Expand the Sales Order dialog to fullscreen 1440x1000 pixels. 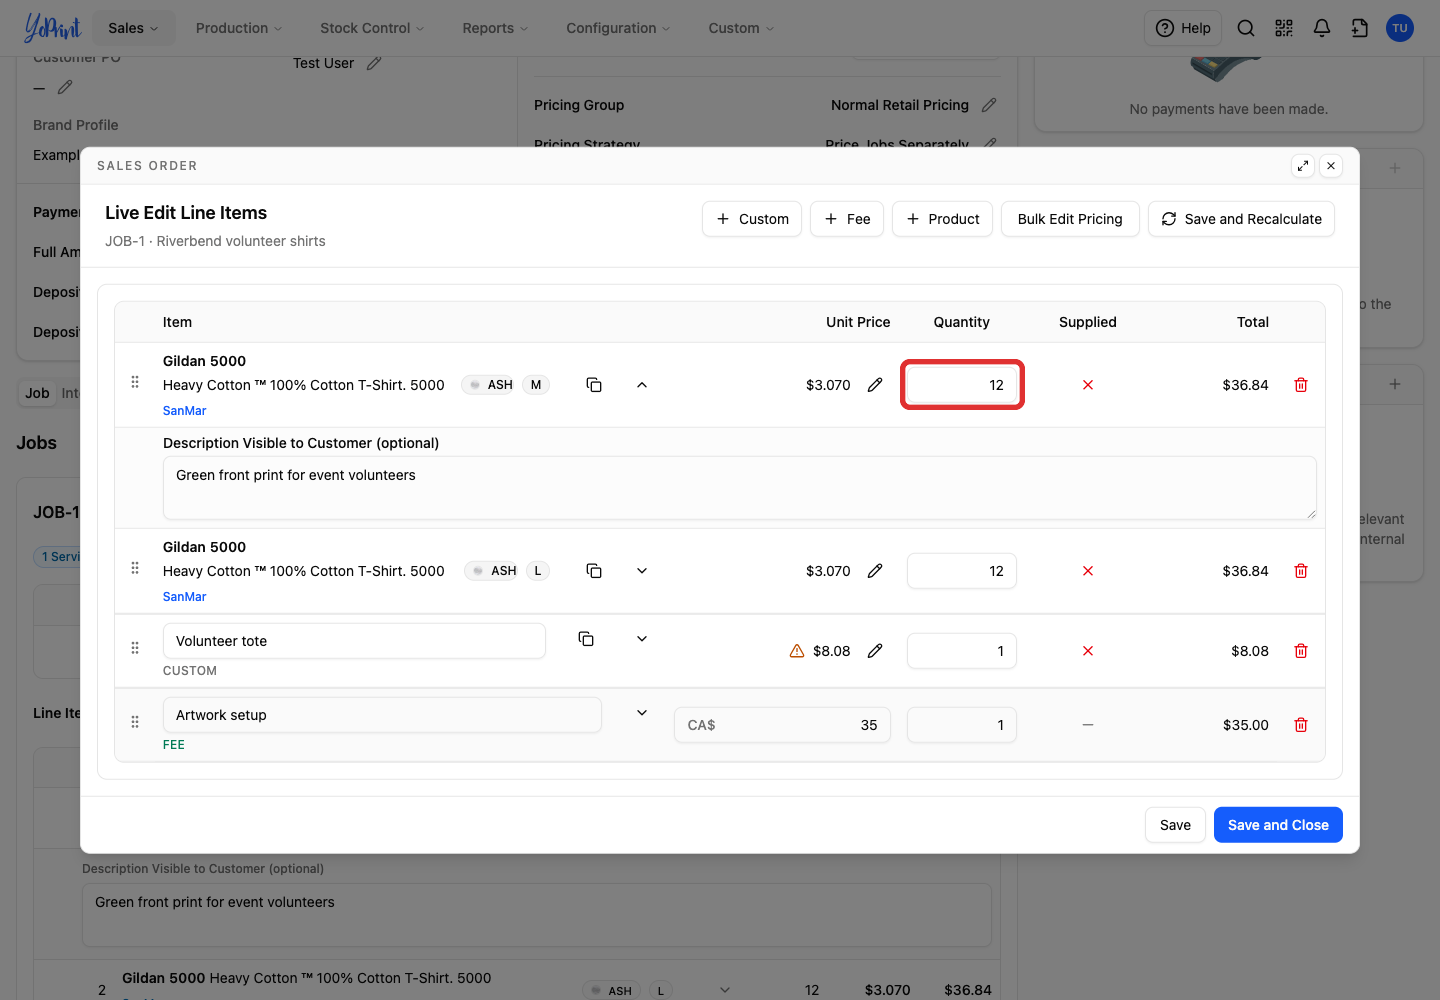pyautogui.click(x=1303, y=166)
